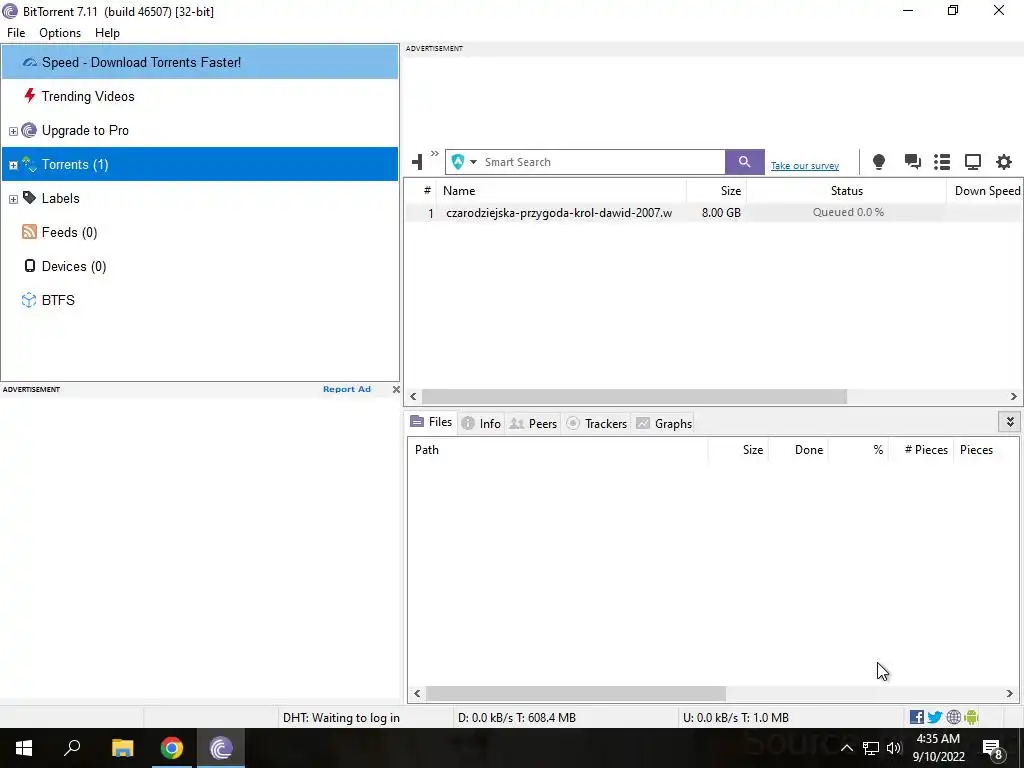Open the File menu
1024x768 pixels.
(16, 33)
